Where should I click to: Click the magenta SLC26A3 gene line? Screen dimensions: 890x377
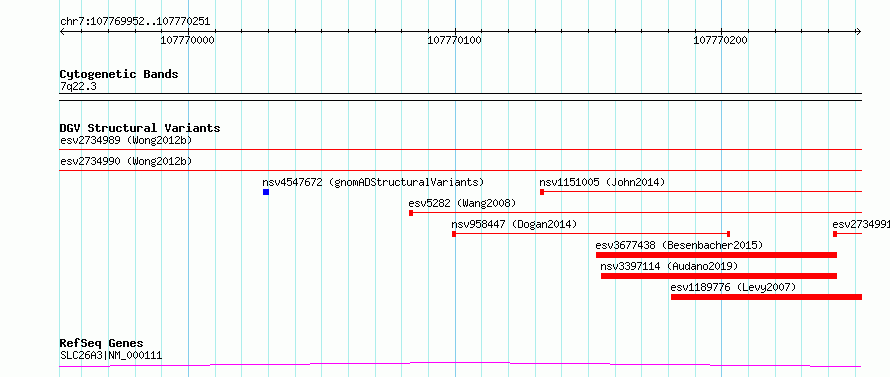pos(461,364)
